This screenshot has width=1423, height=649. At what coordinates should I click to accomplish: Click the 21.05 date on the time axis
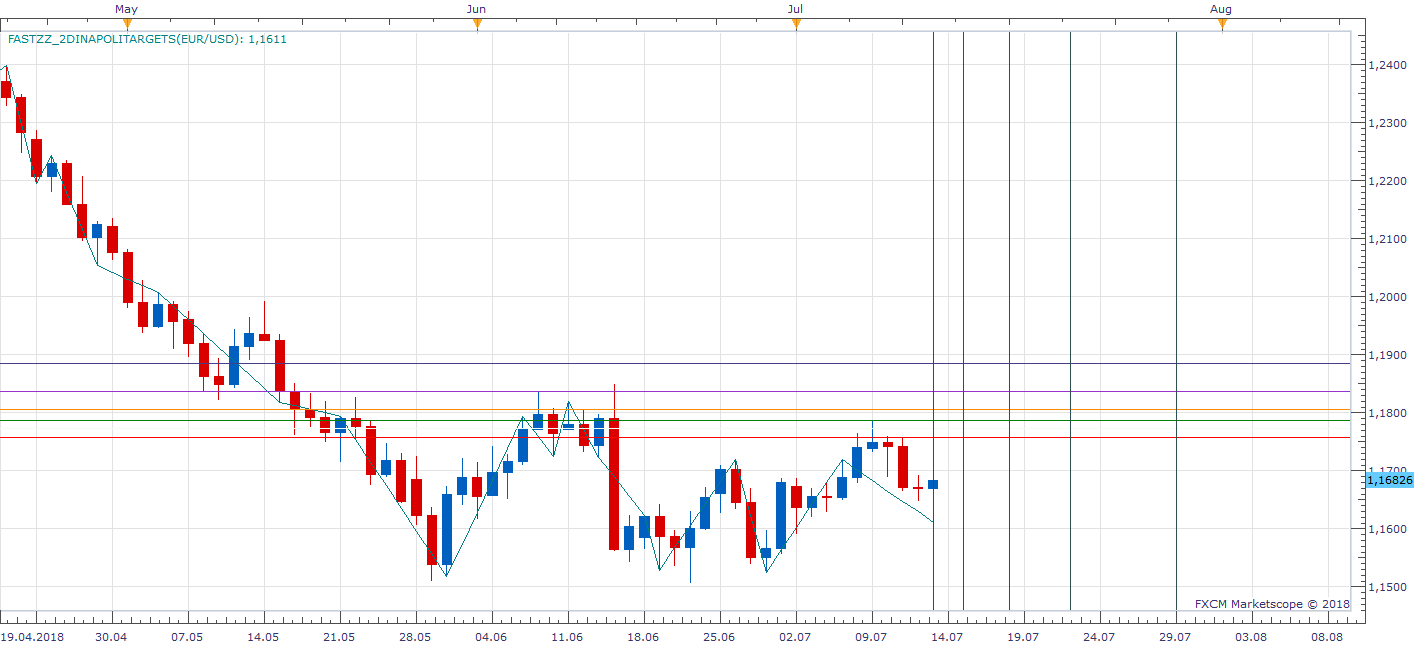[339, 636]
